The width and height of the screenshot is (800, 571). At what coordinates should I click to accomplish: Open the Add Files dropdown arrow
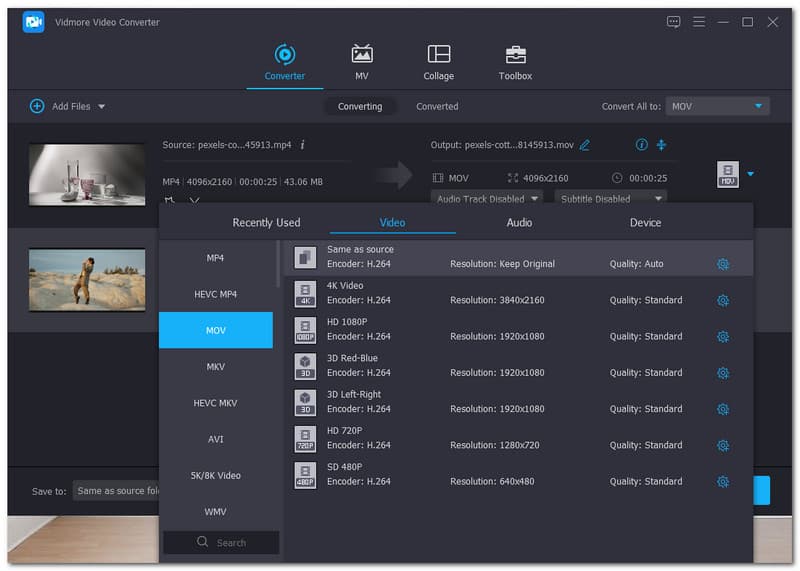coord(101,107)
